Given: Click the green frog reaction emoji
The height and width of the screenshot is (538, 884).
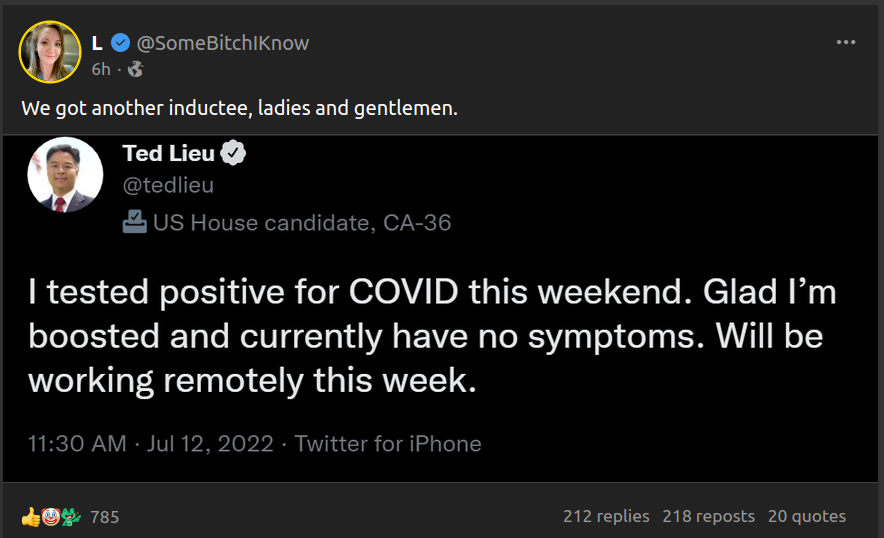Looking at the screenshot, I should [x=69, y=517].
